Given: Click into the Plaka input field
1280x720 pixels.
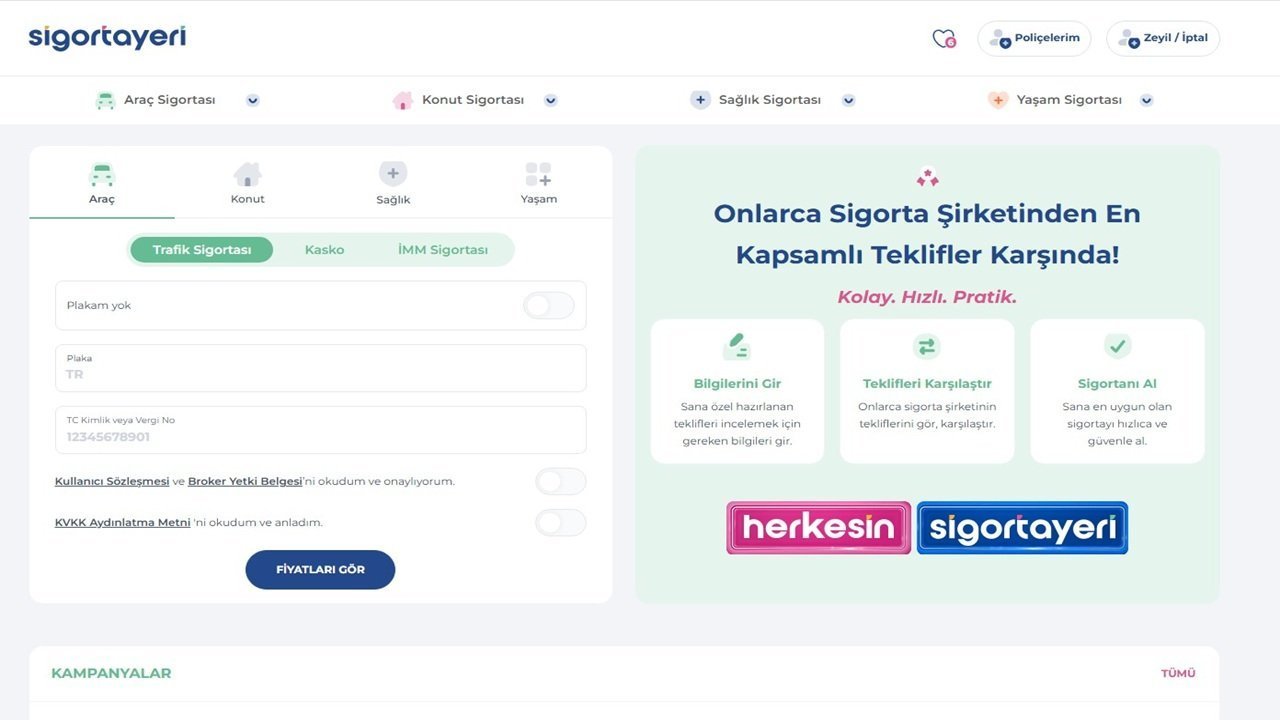Looking at the screenshot, I should [321, 368].
